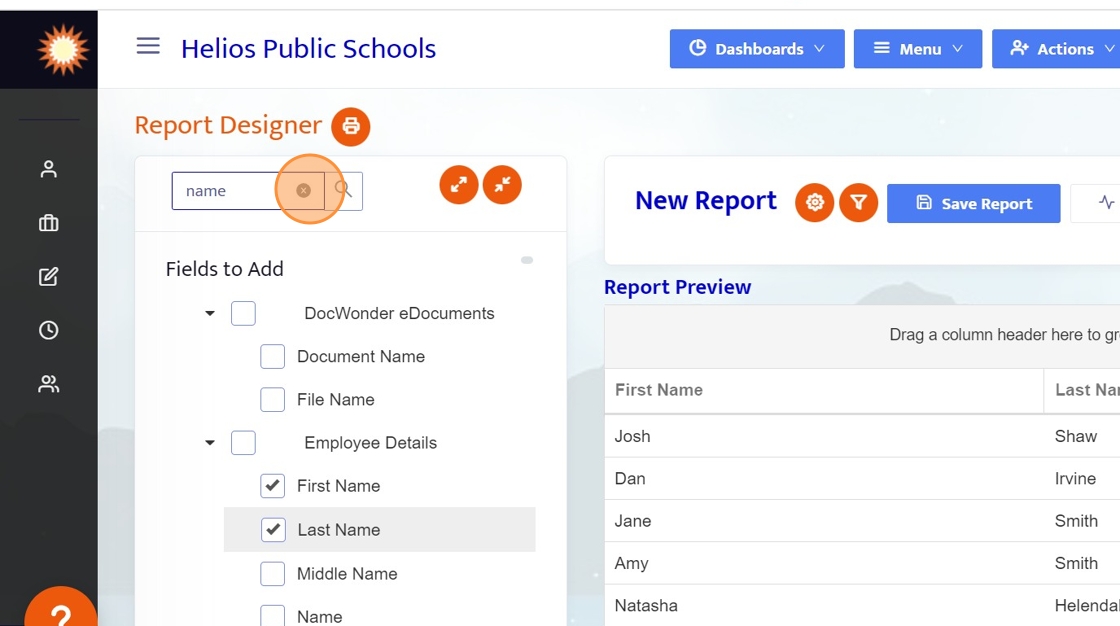Collapse all fields with arrows icon

[x=502, y=185]
